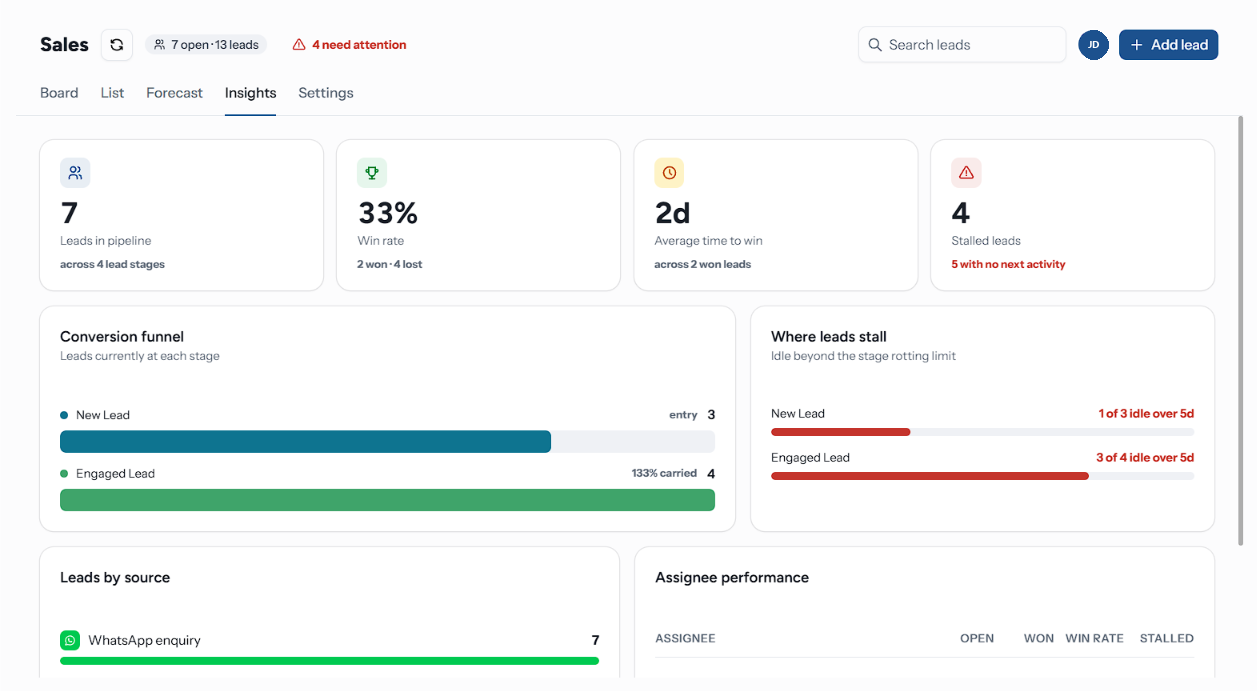Click the Assignee performance heading
The height and width of the screenshot is (691, 1257).
tap(732, 578)
